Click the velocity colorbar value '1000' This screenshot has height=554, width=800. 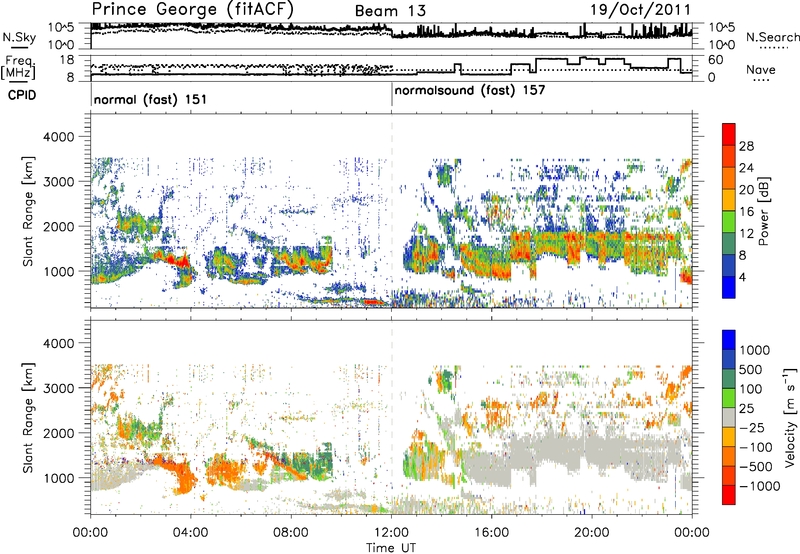pos(755,350)
